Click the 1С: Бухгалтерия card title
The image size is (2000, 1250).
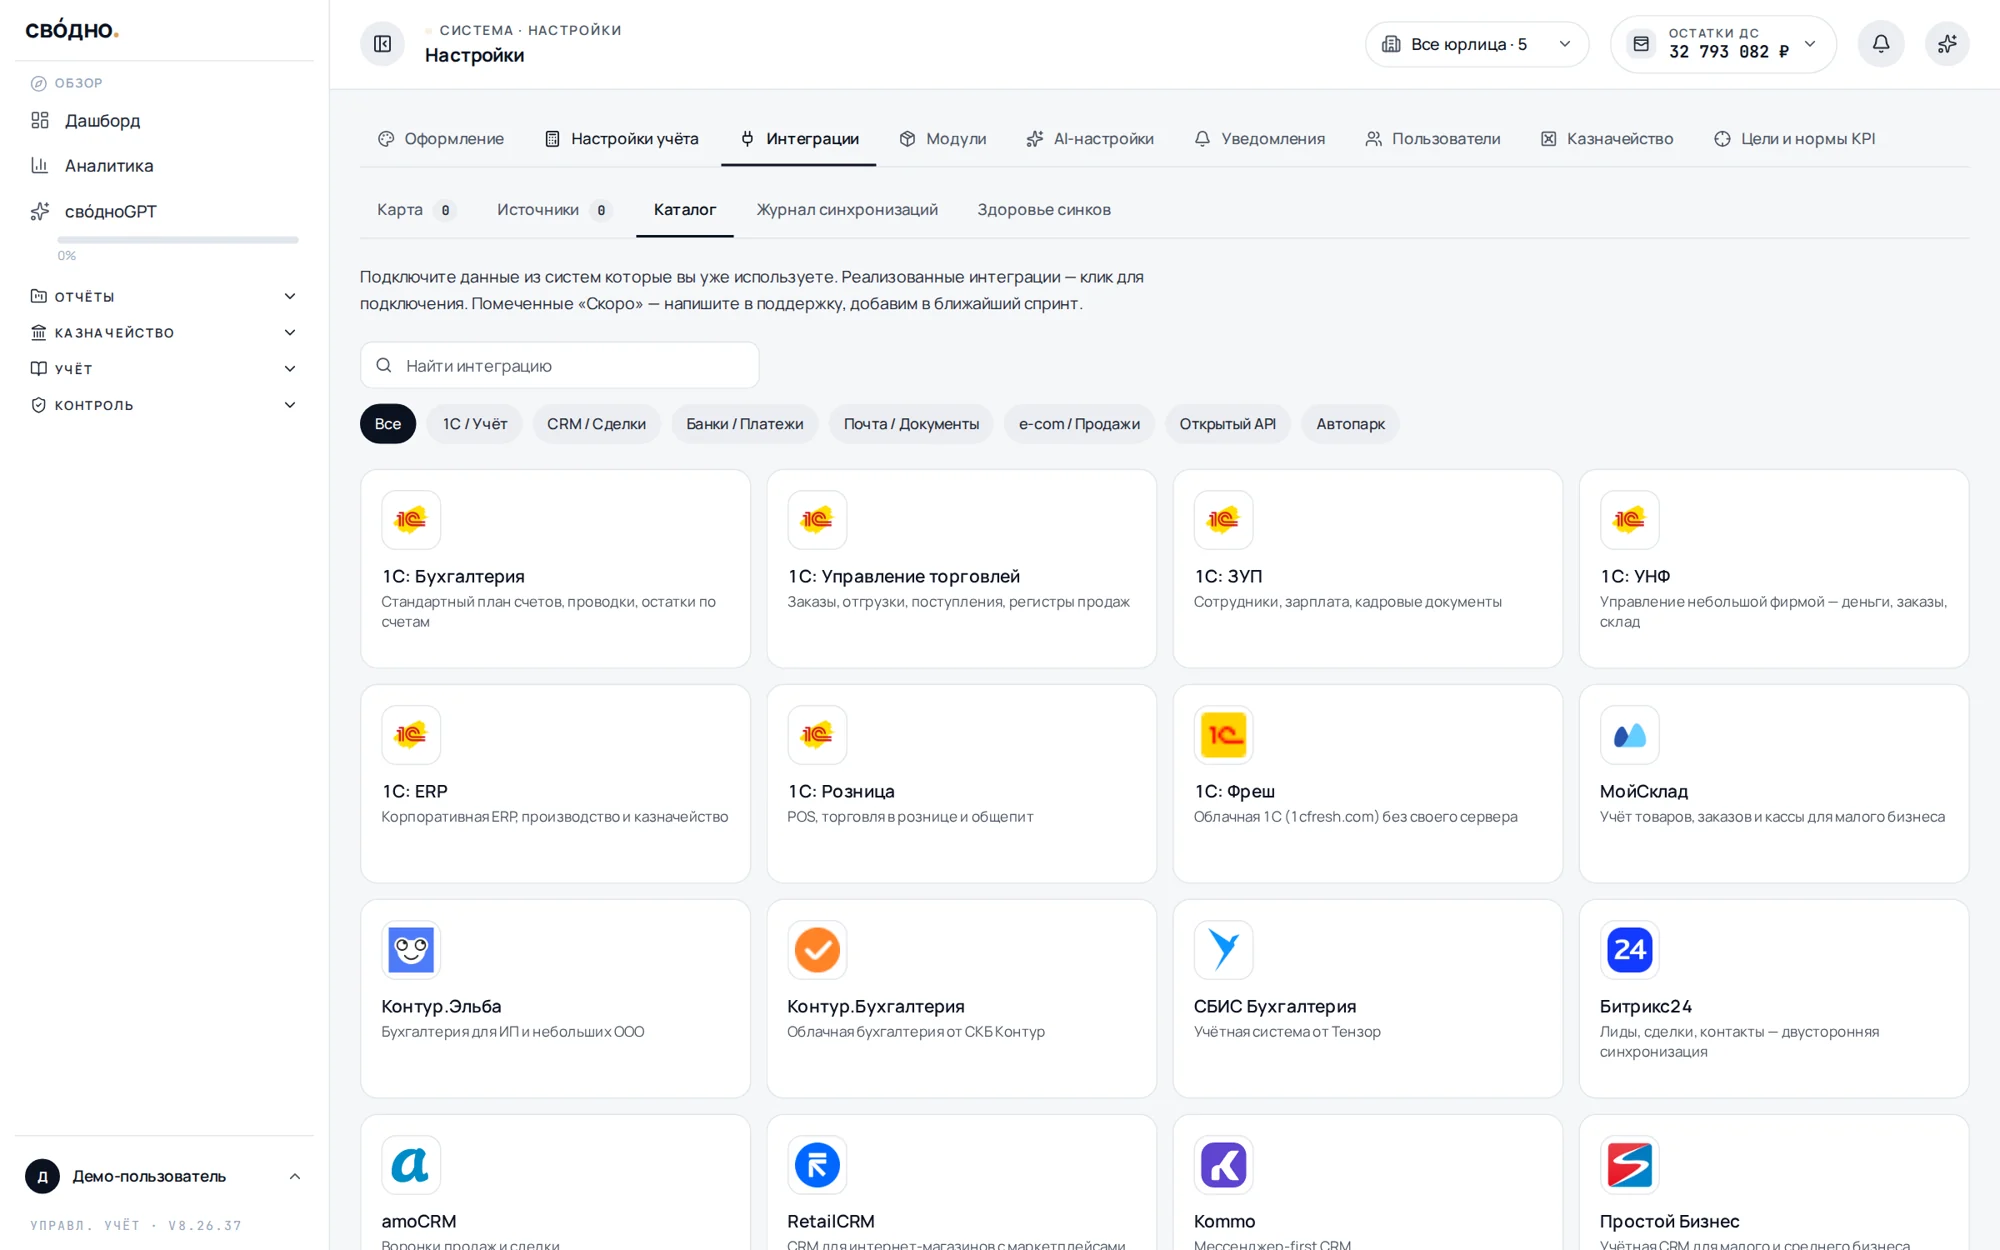tap(453, 576)
